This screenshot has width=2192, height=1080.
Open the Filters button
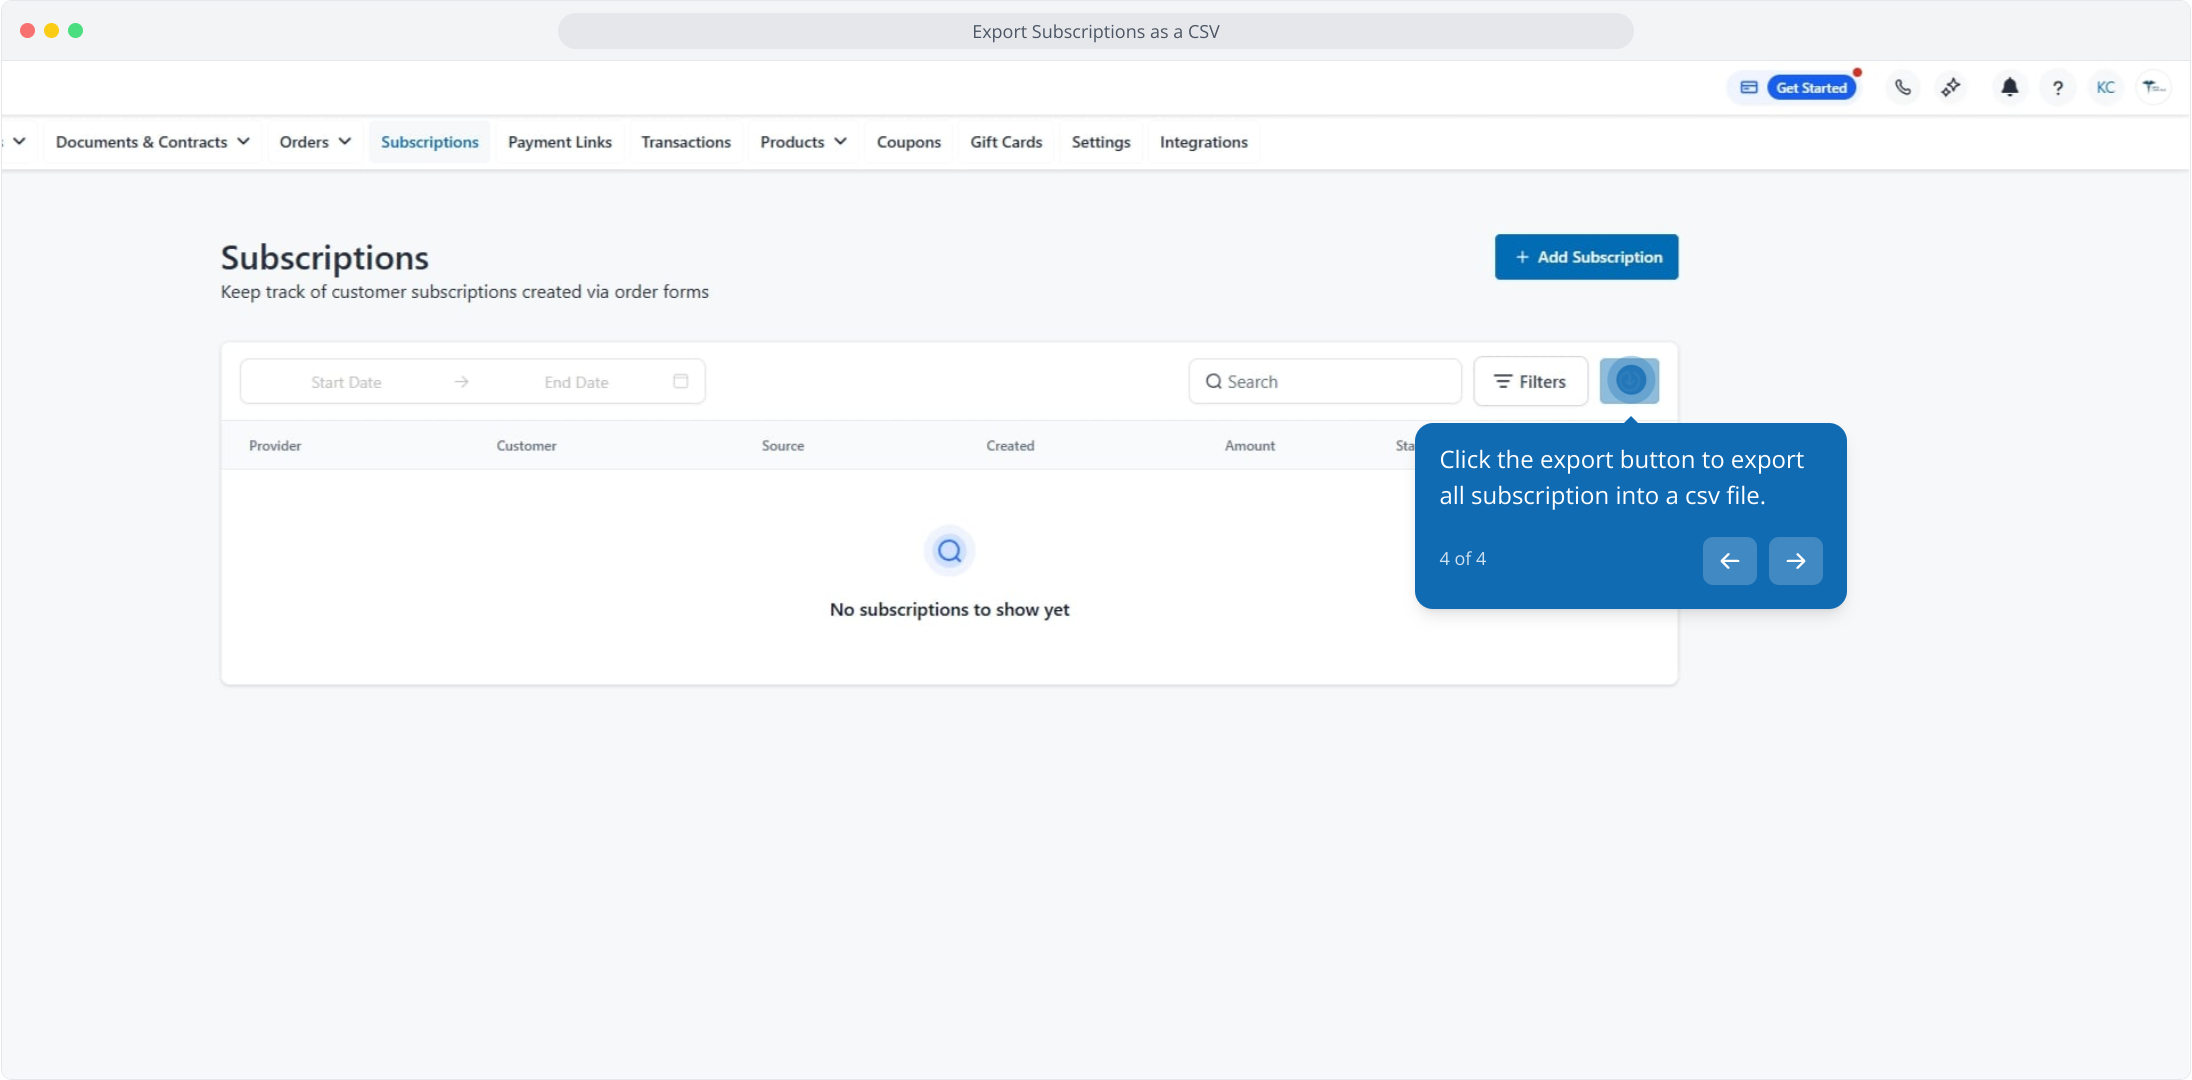tap(1530, 381)
